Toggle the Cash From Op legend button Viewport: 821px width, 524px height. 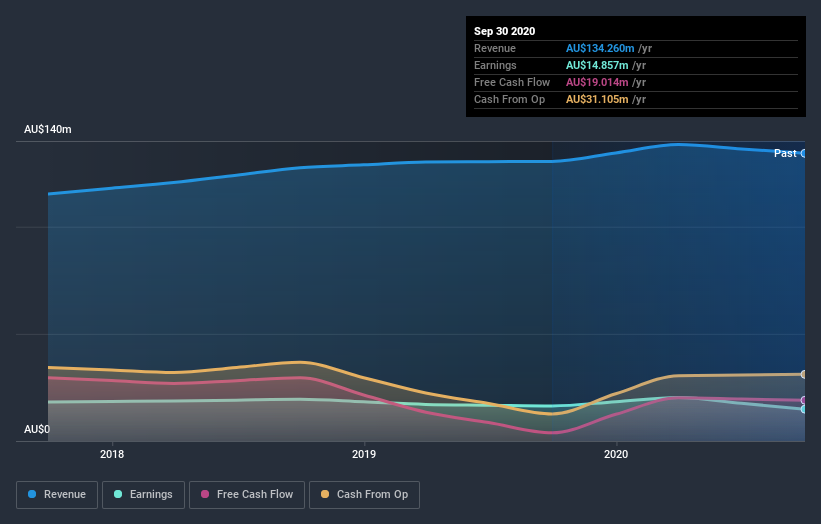[x=364, y=495]
